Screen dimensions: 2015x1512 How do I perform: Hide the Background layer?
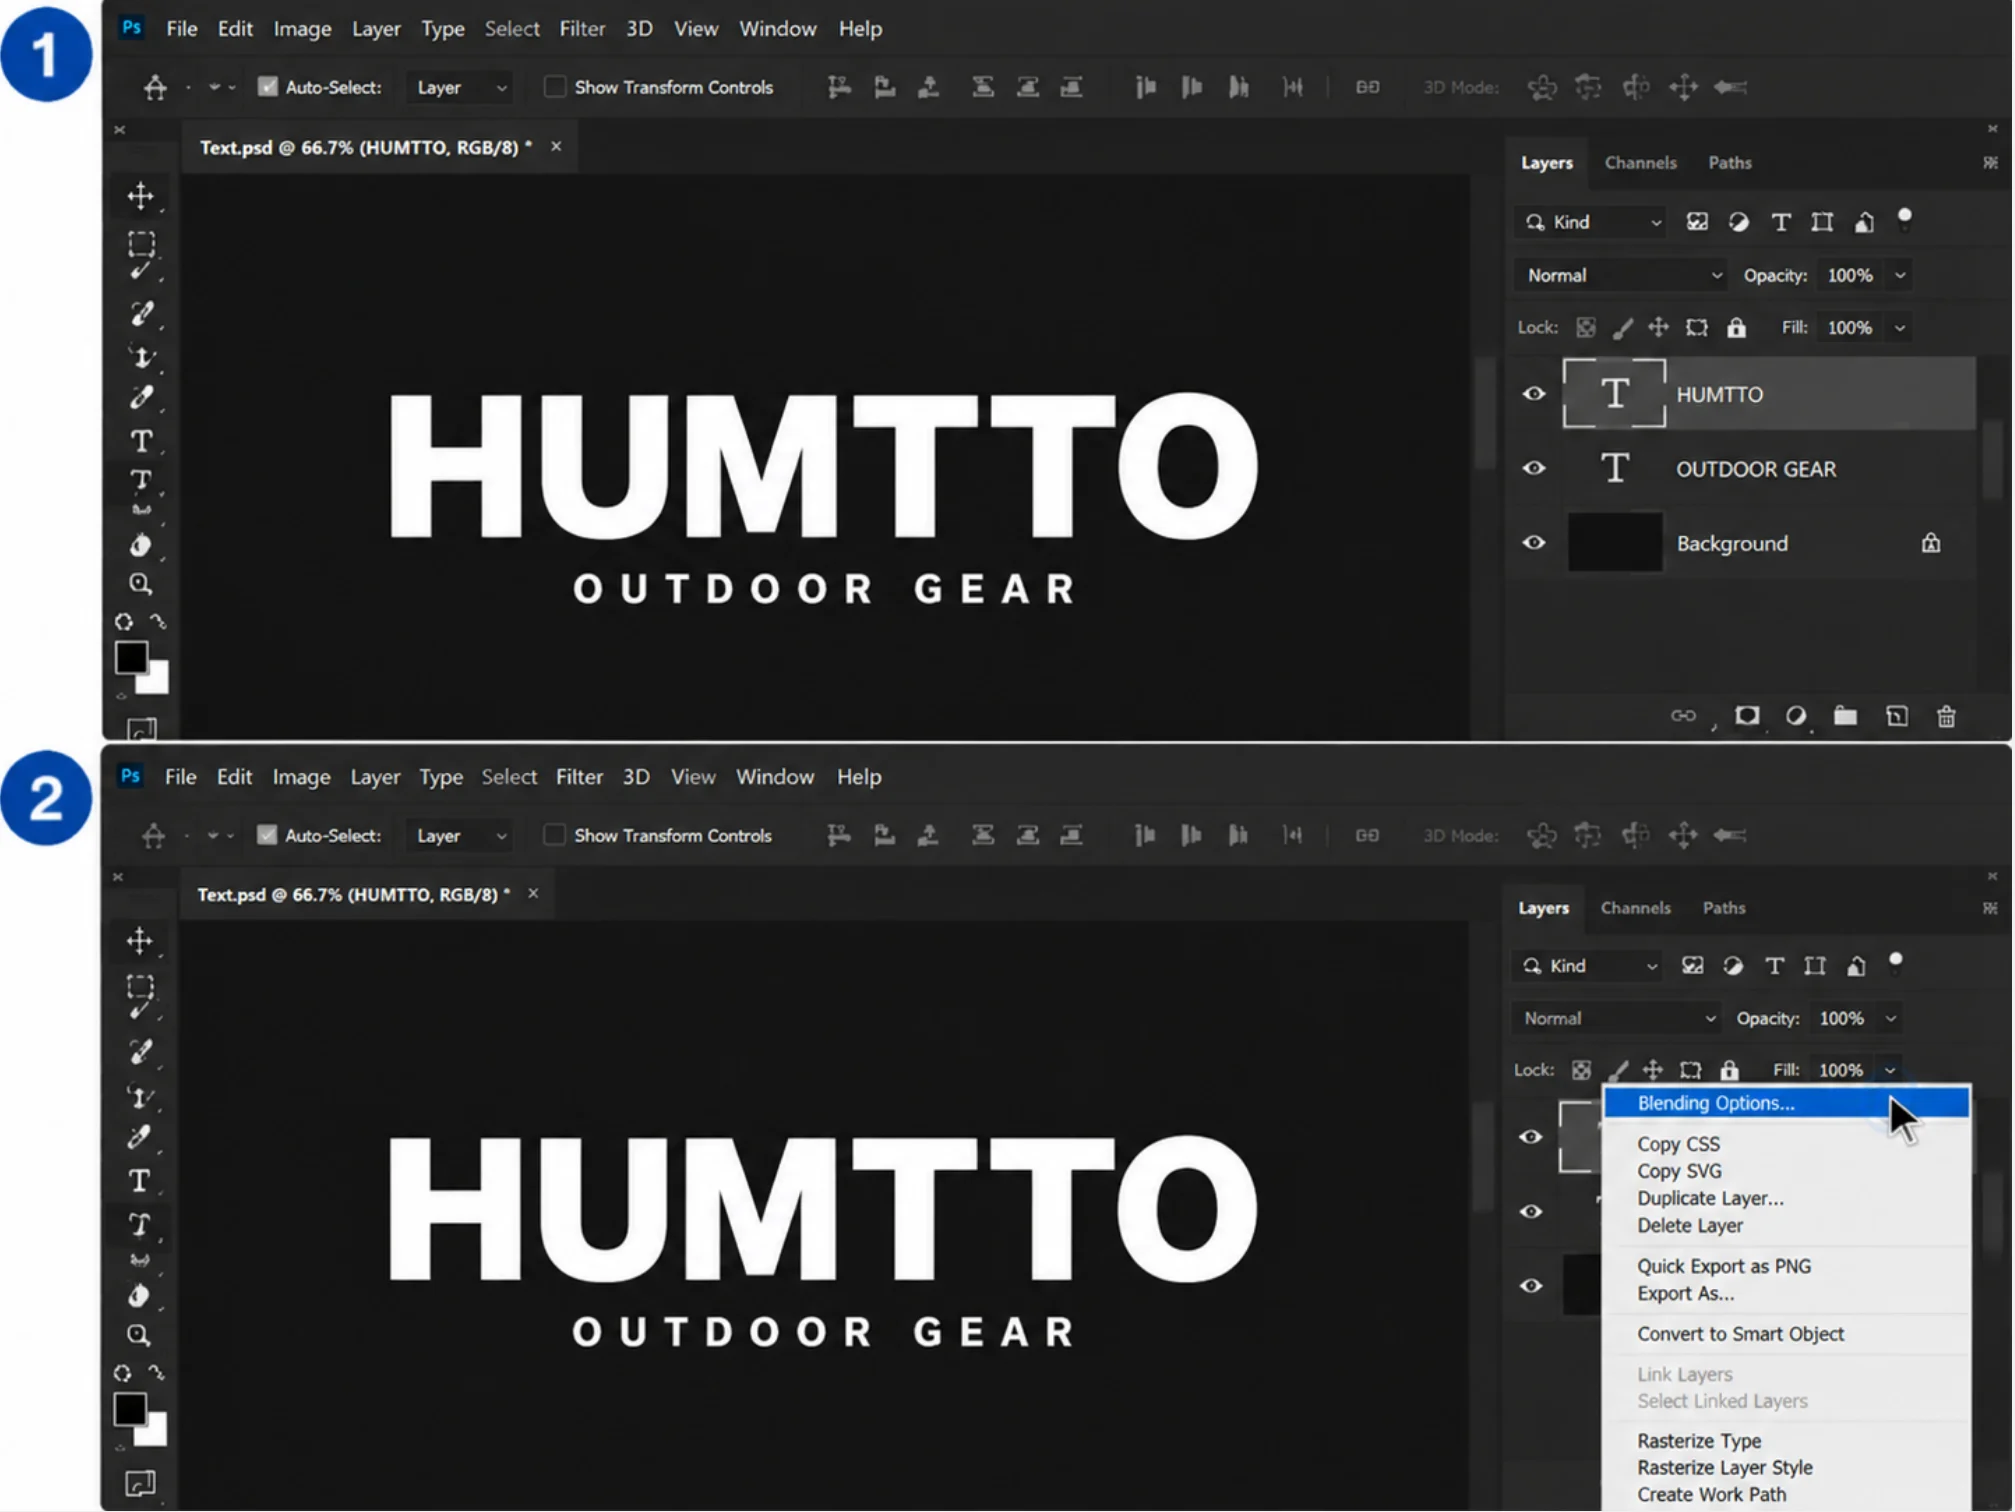(1533, 543)
